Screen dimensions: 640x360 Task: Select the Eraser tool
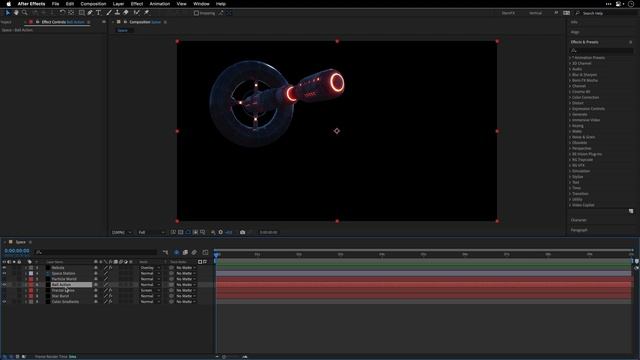coord(126,13)
